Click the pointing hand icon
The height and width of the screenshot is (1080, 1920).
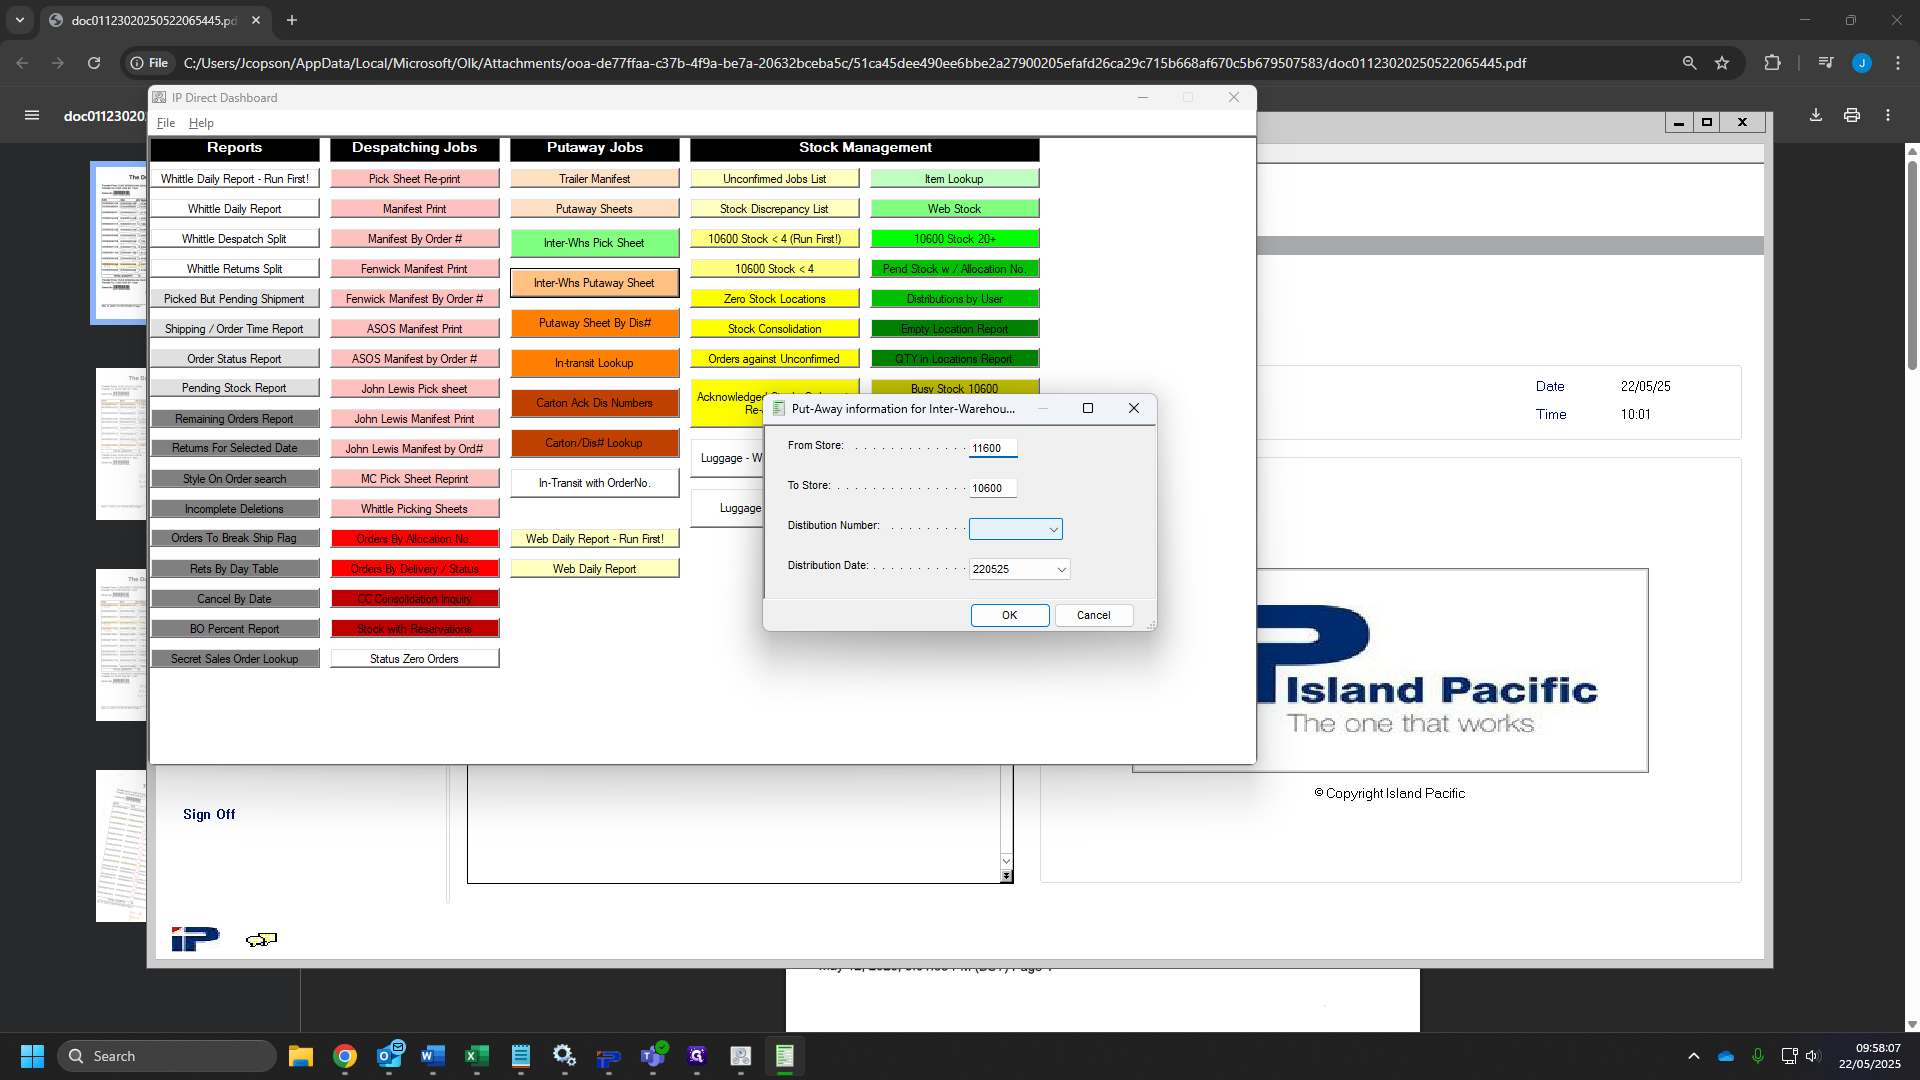(261, 939)
